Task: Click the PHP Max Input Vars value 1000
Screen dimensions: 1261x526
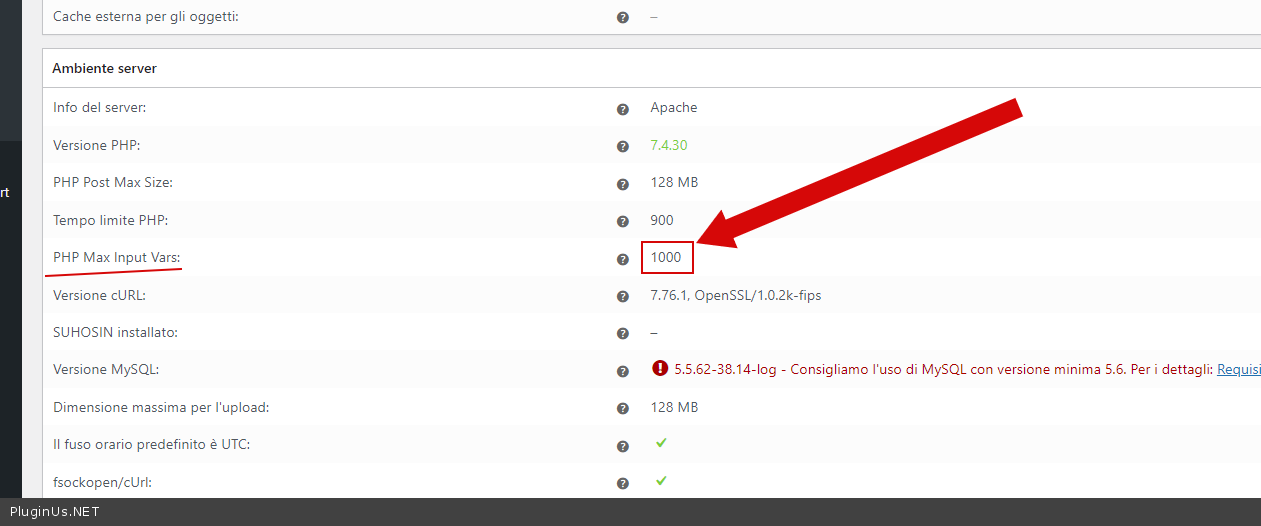Action: 666,258
